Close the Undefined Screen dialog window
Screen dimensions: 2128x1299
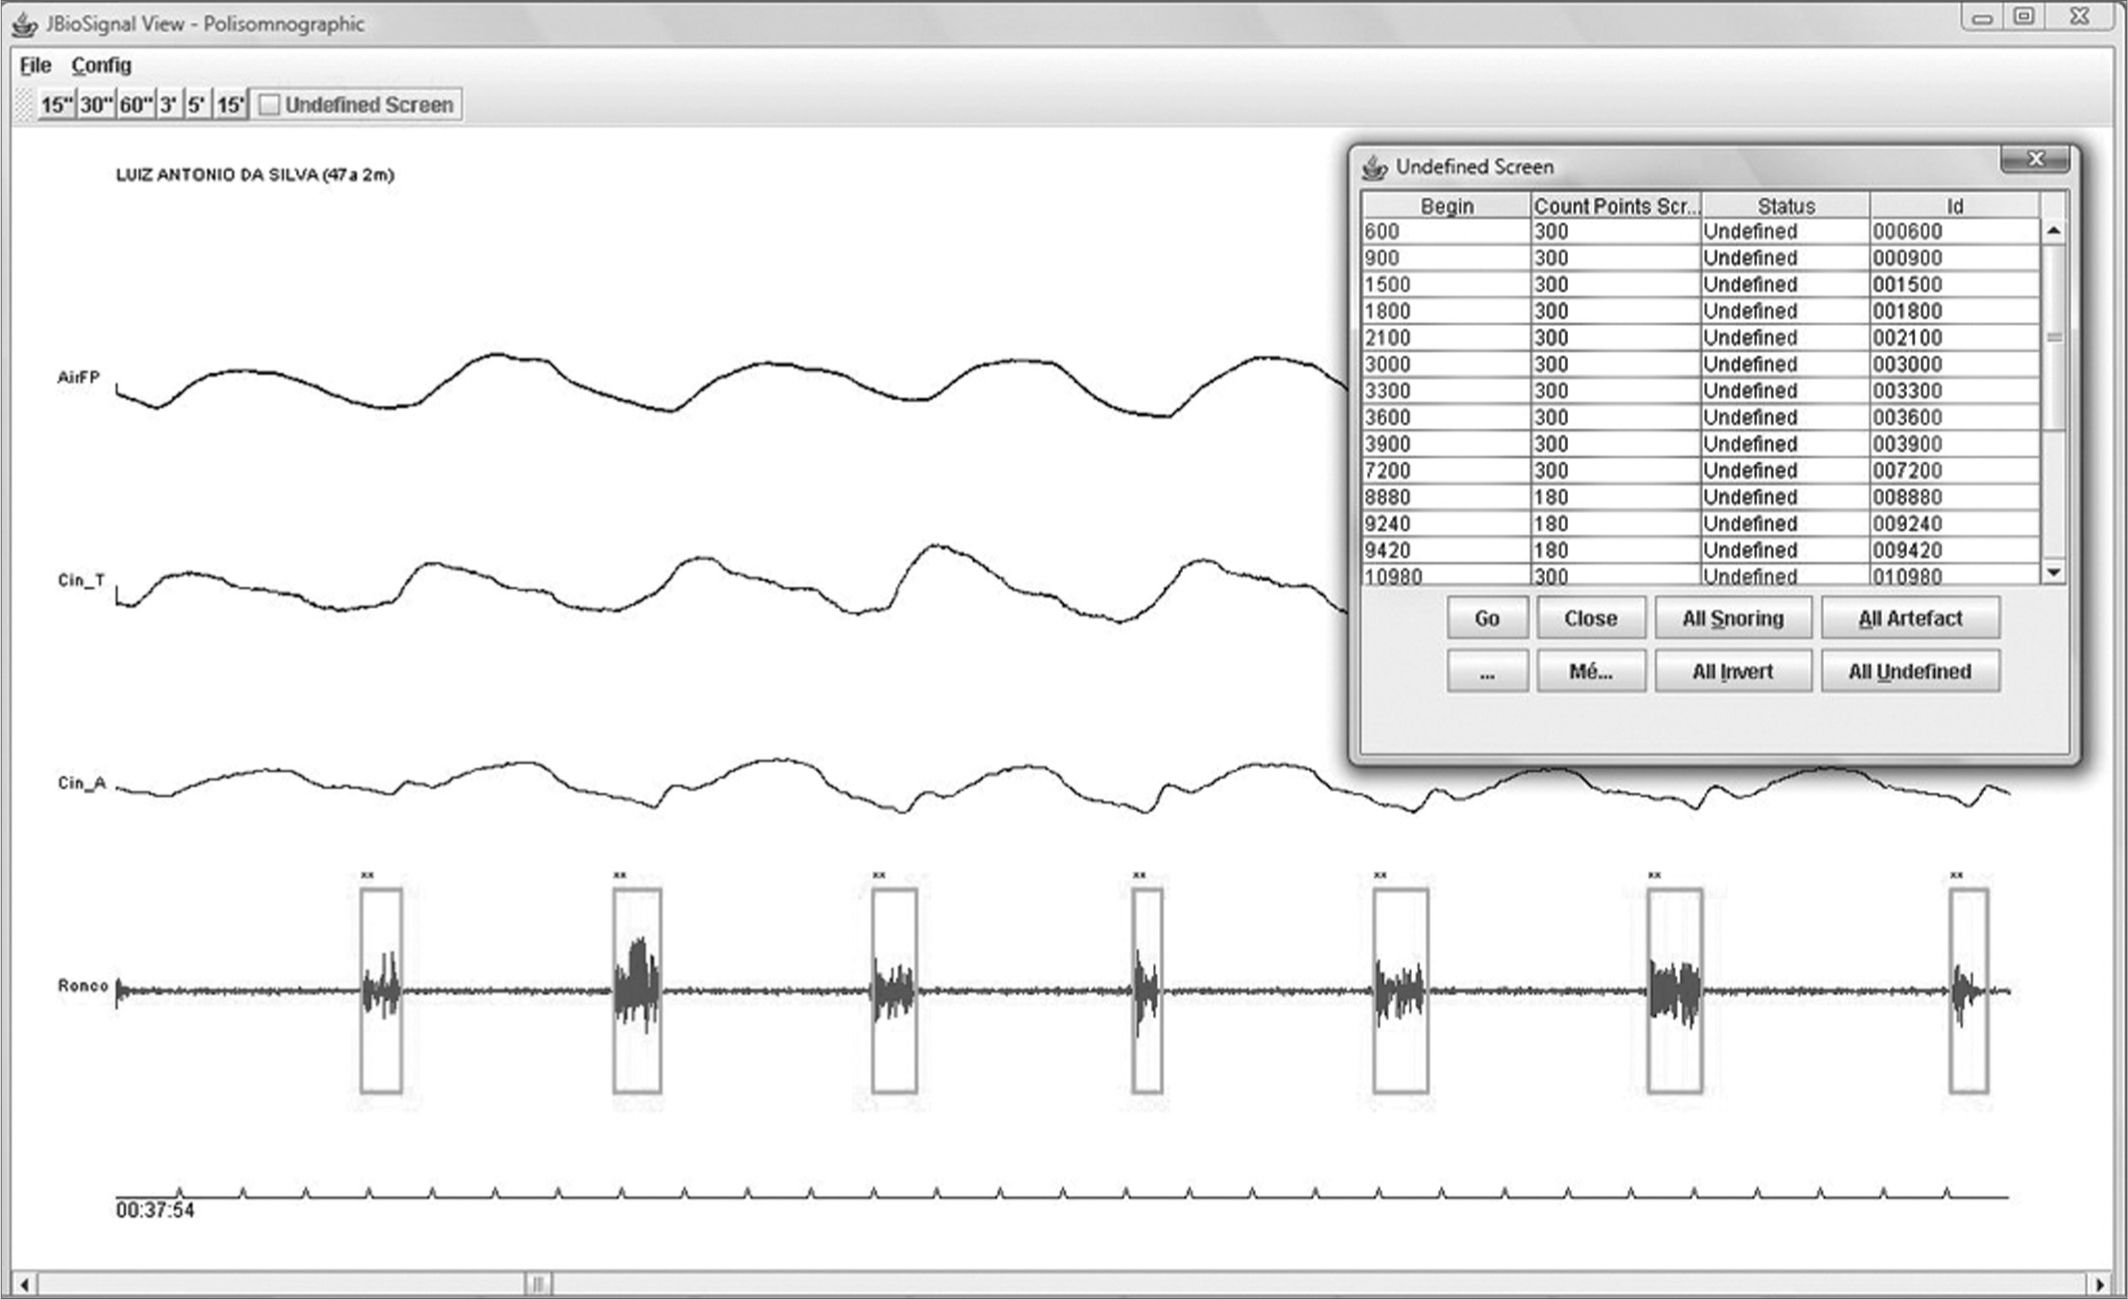point(2036,159)
